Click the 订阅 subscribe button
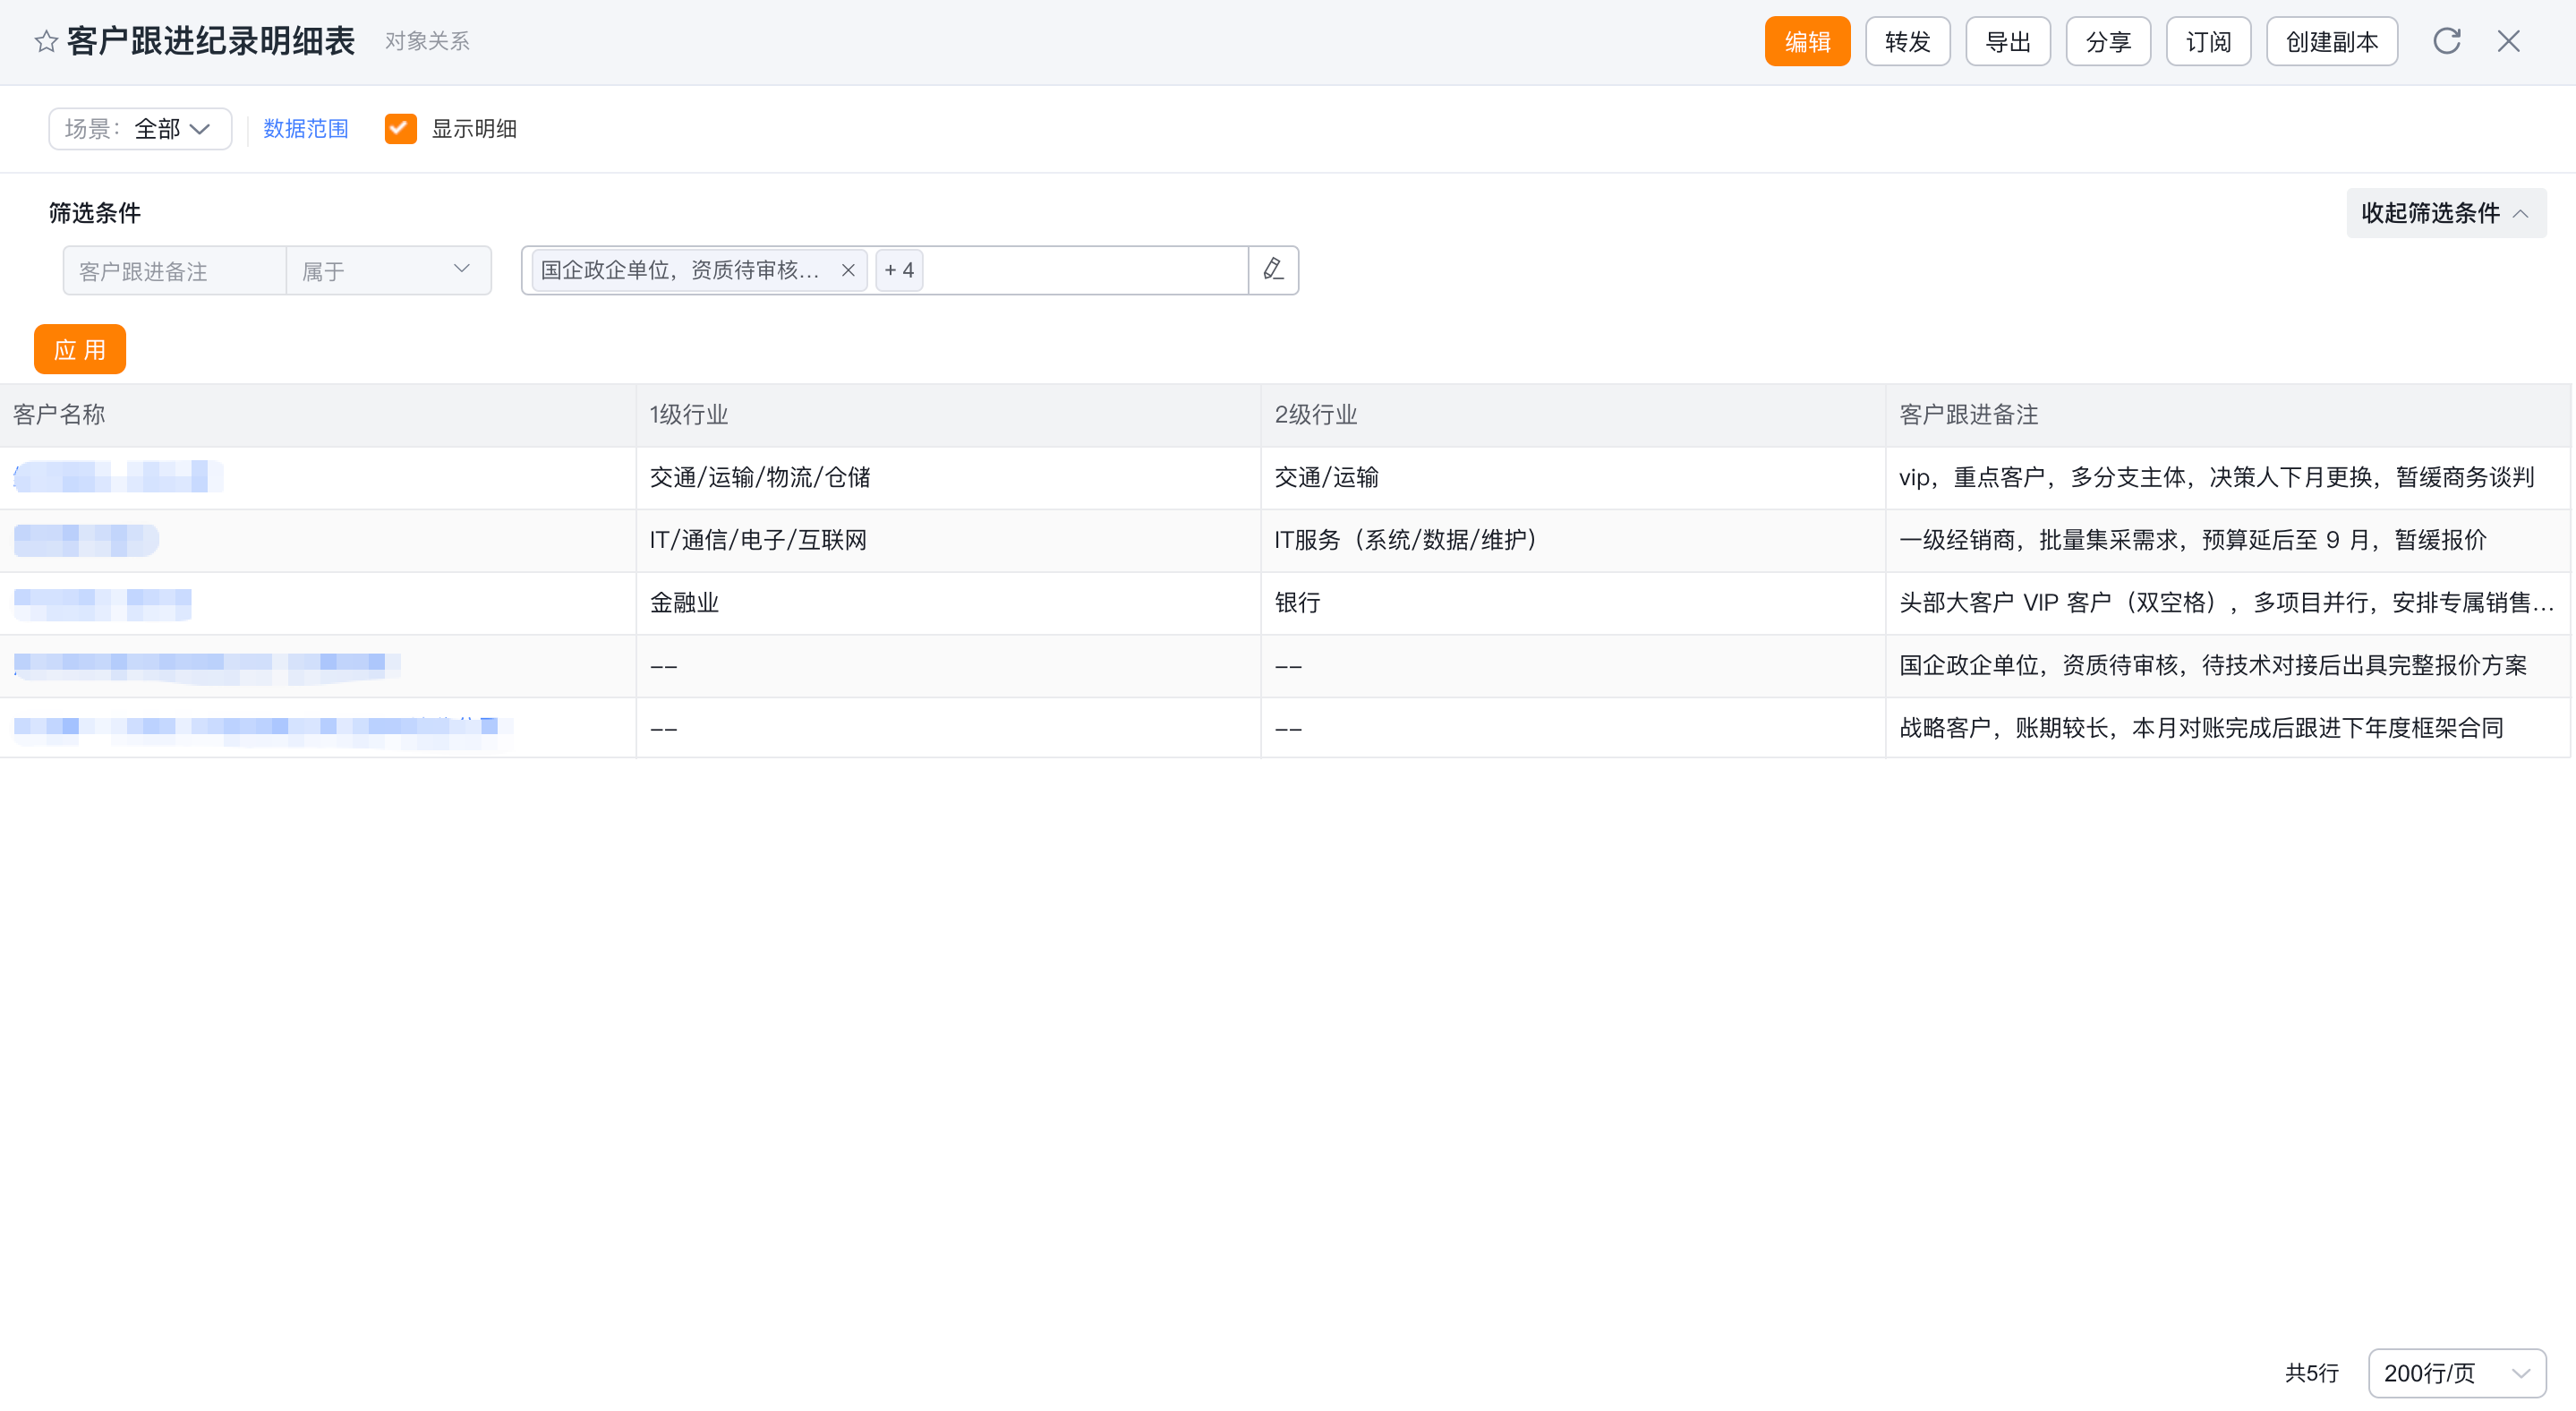The height and width of the screenshot is (1411, 2576). coord(2208,41)
